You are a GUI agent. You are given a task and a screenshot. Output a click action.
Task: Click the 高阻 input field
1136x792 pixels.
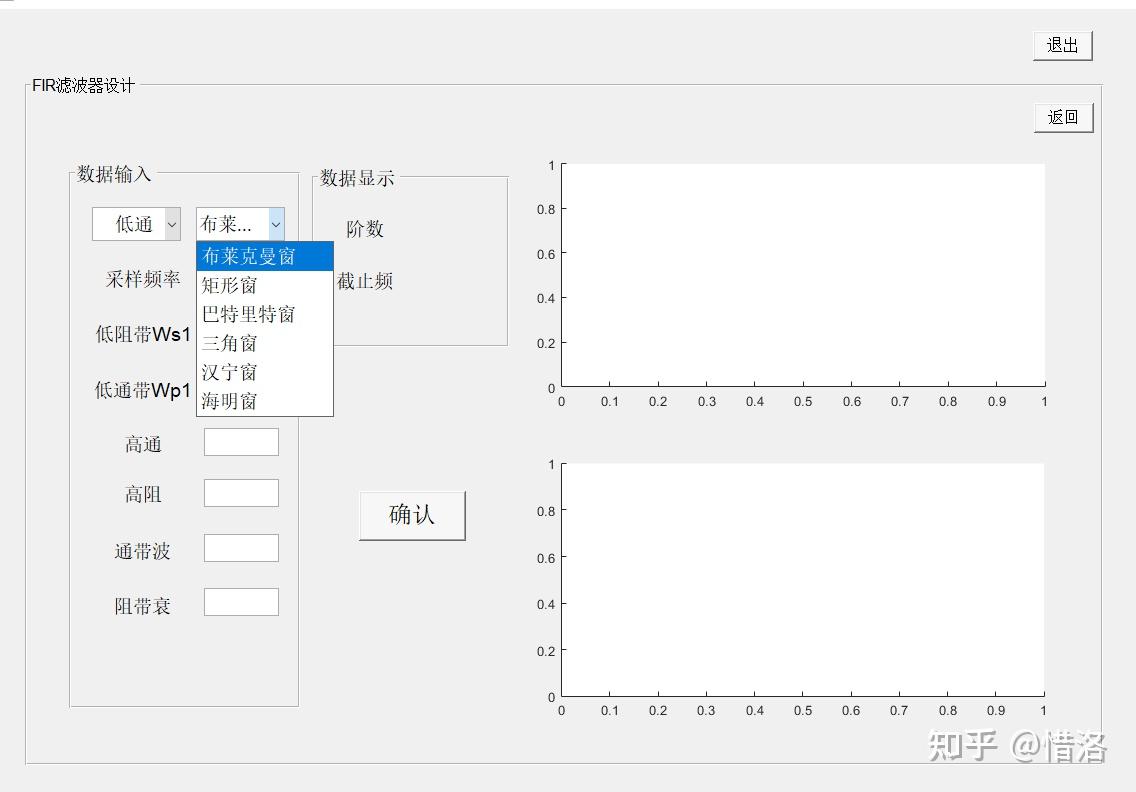(240, 492)
